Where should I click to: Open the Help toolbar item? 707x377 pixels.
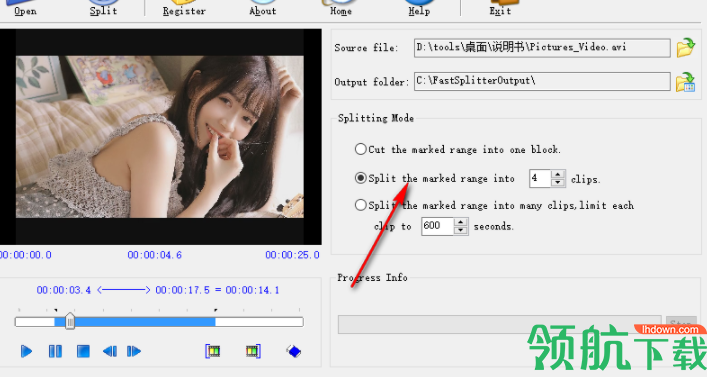(x=419, y=9)
